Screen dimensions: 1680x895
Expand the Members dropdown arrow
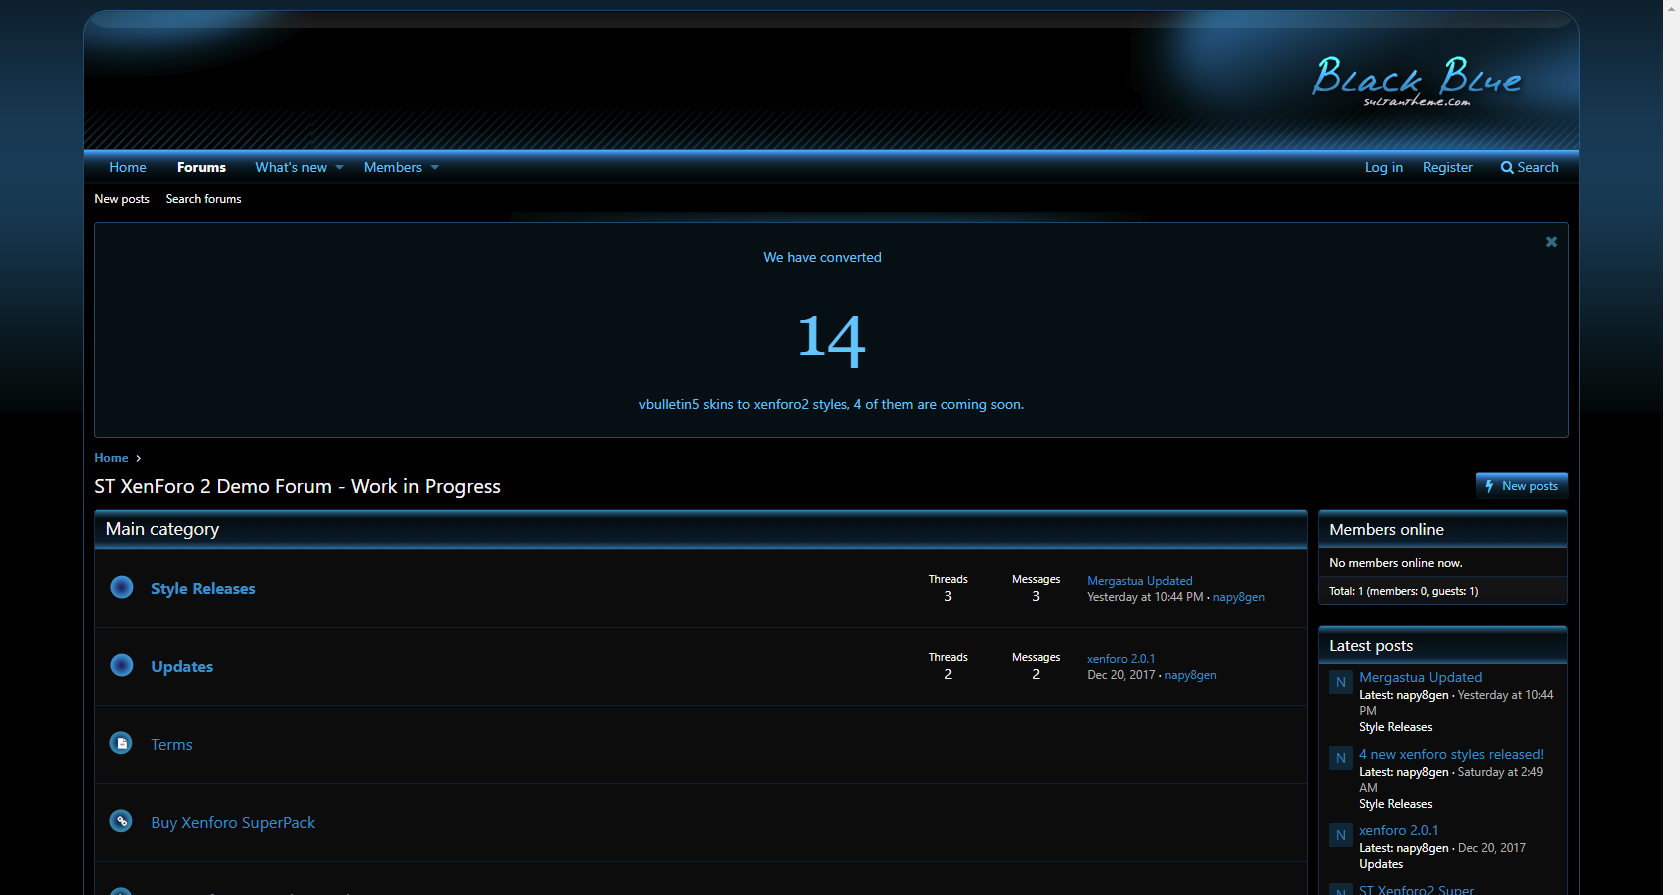(434, 167)
